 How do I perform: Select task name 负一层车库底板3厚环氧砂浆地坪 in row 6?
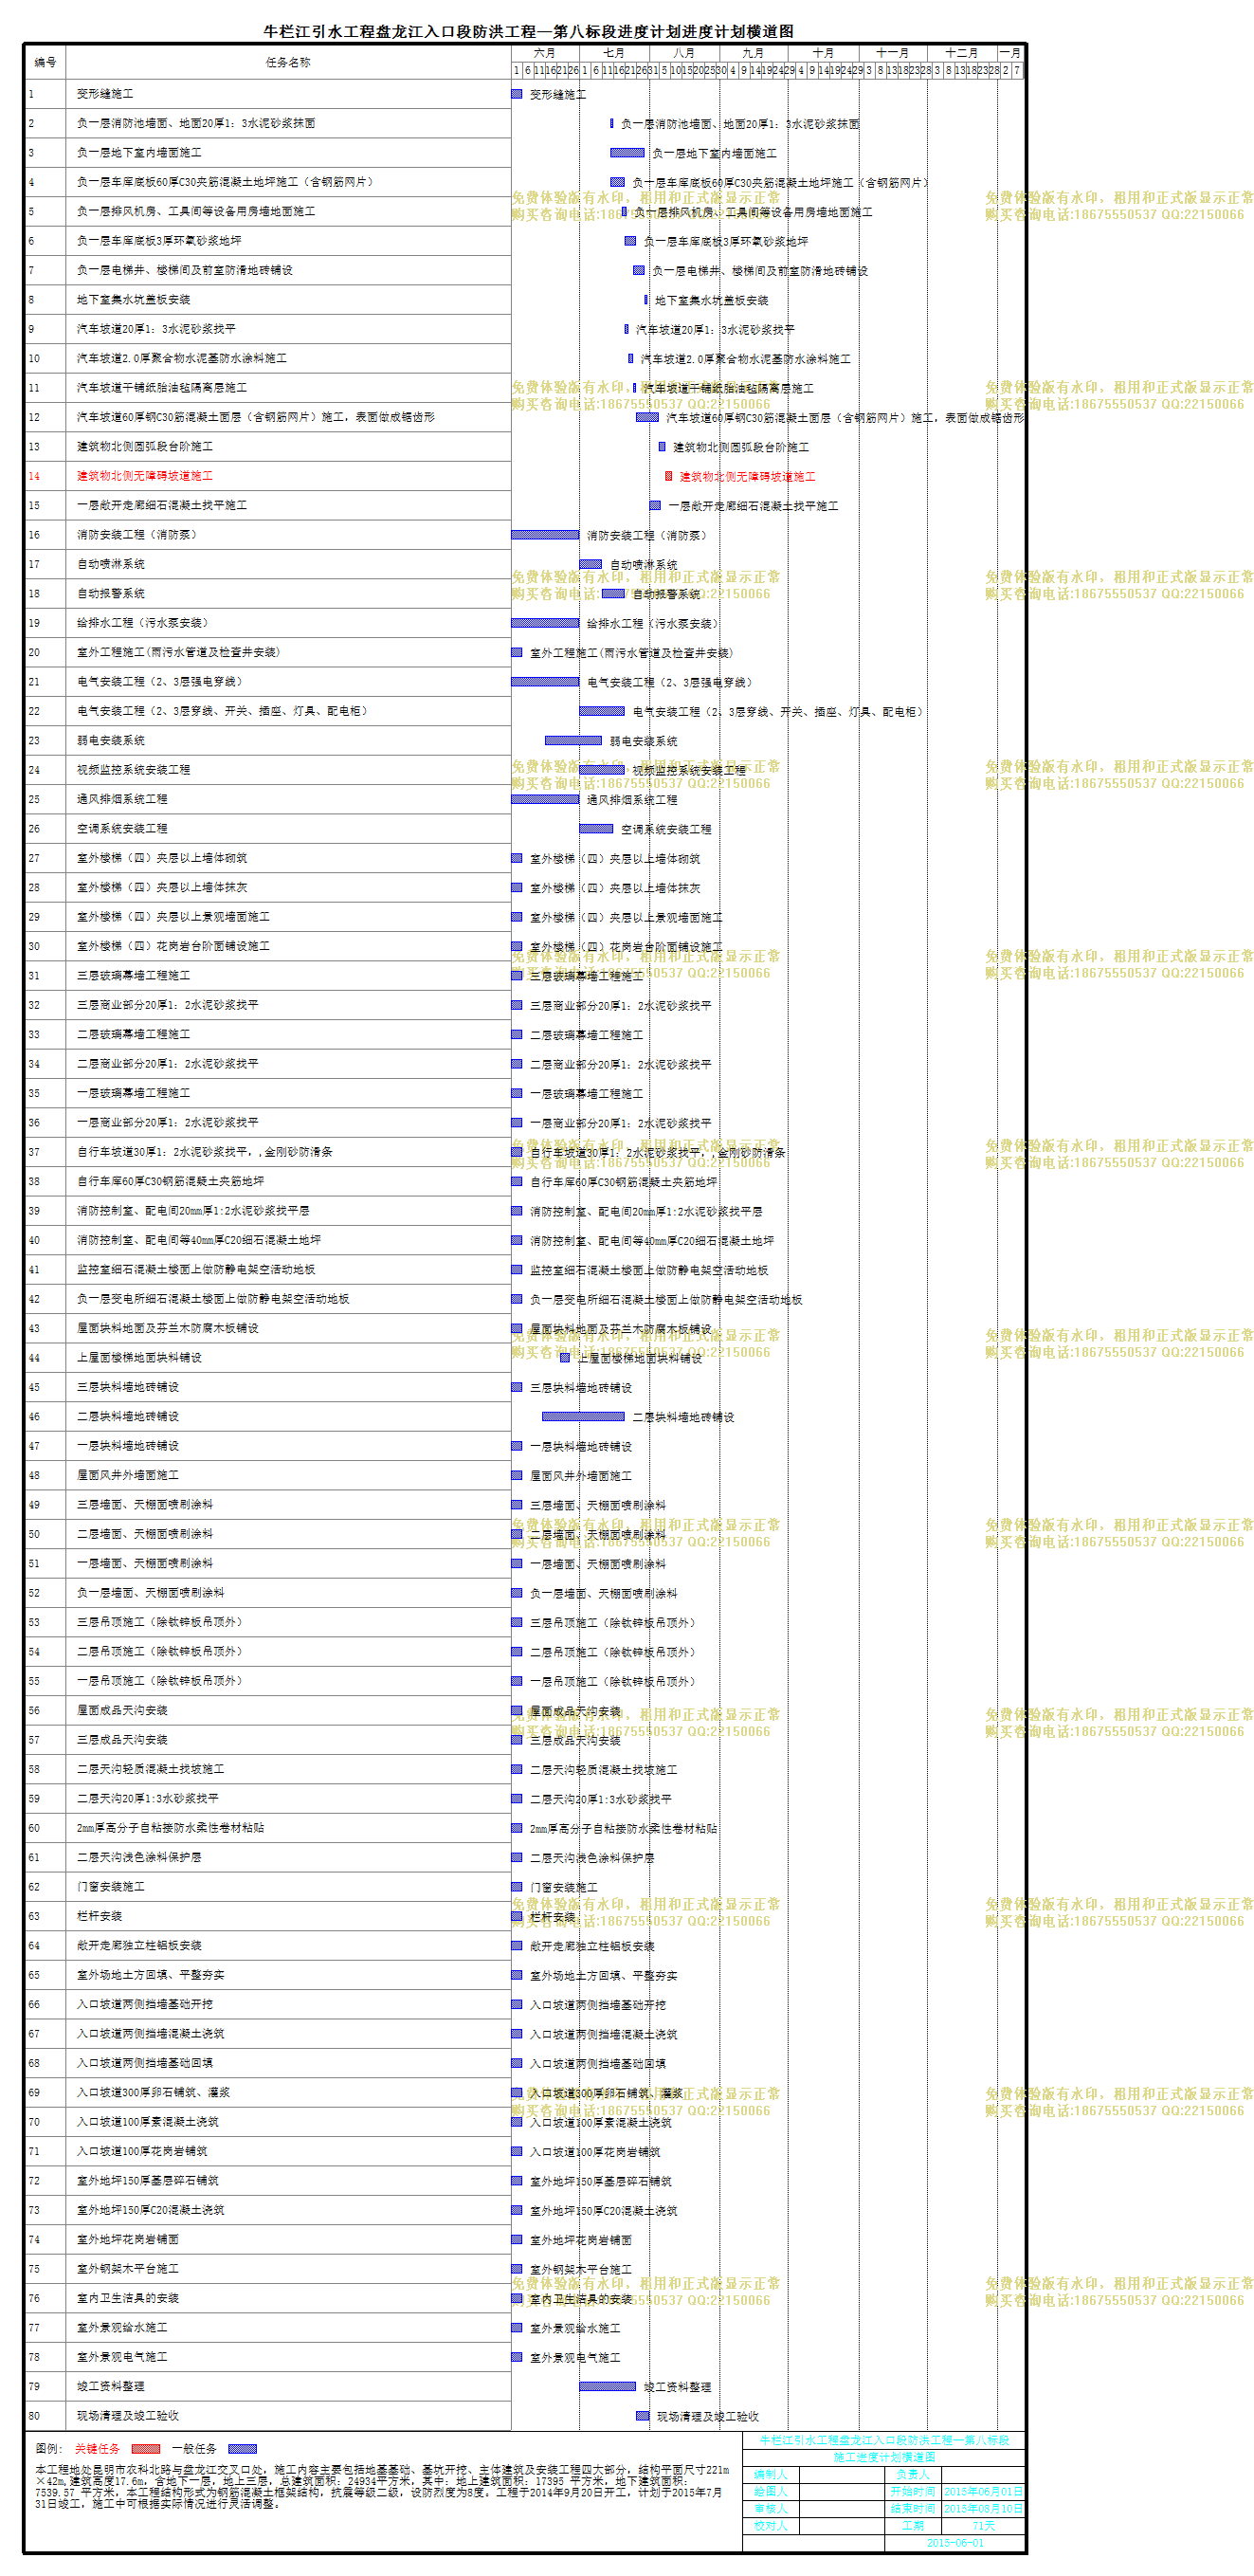click(x=159, y=240)
